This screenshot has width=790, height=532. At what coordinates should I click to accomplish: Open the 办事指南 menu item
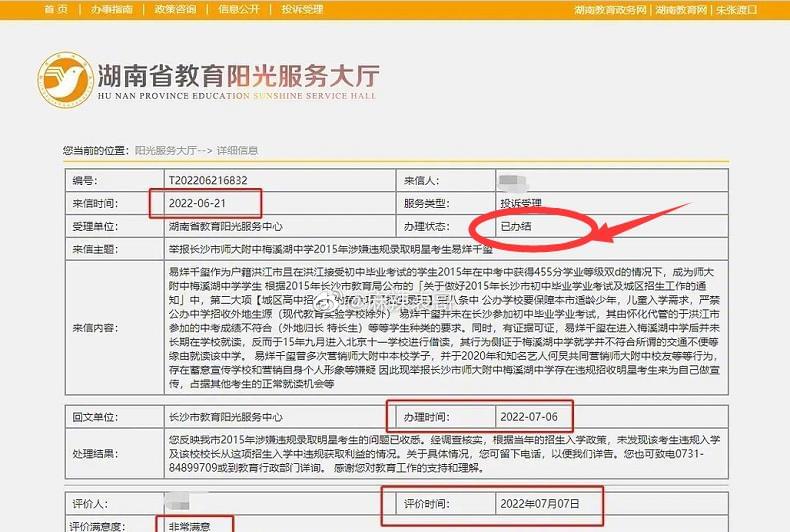coord(112,9)
